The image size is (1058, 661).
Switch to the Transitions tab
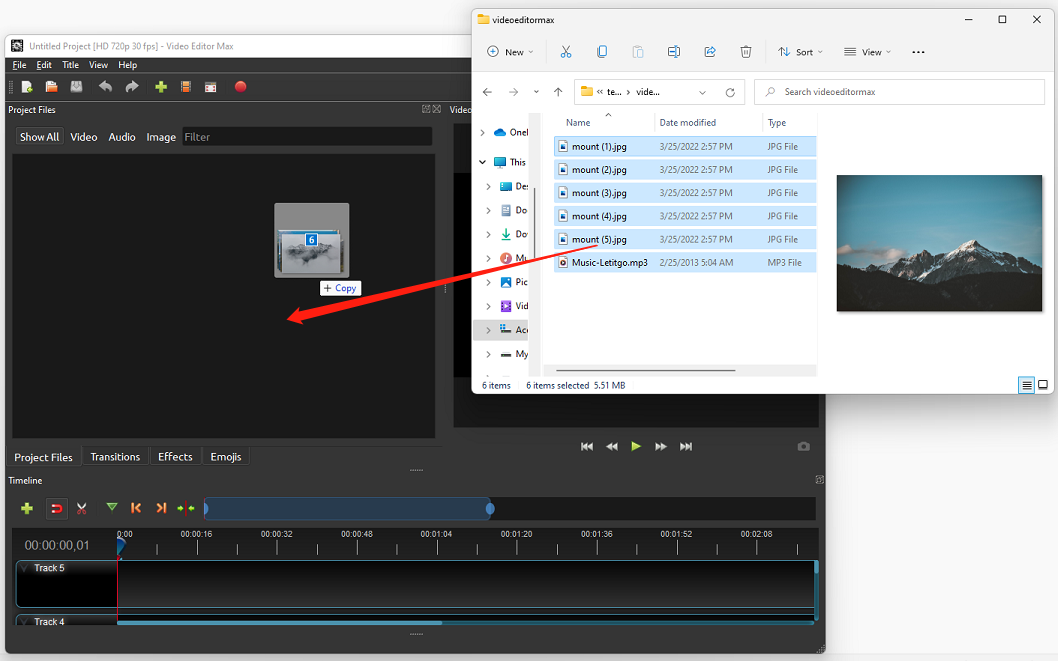tap(115, 456)
